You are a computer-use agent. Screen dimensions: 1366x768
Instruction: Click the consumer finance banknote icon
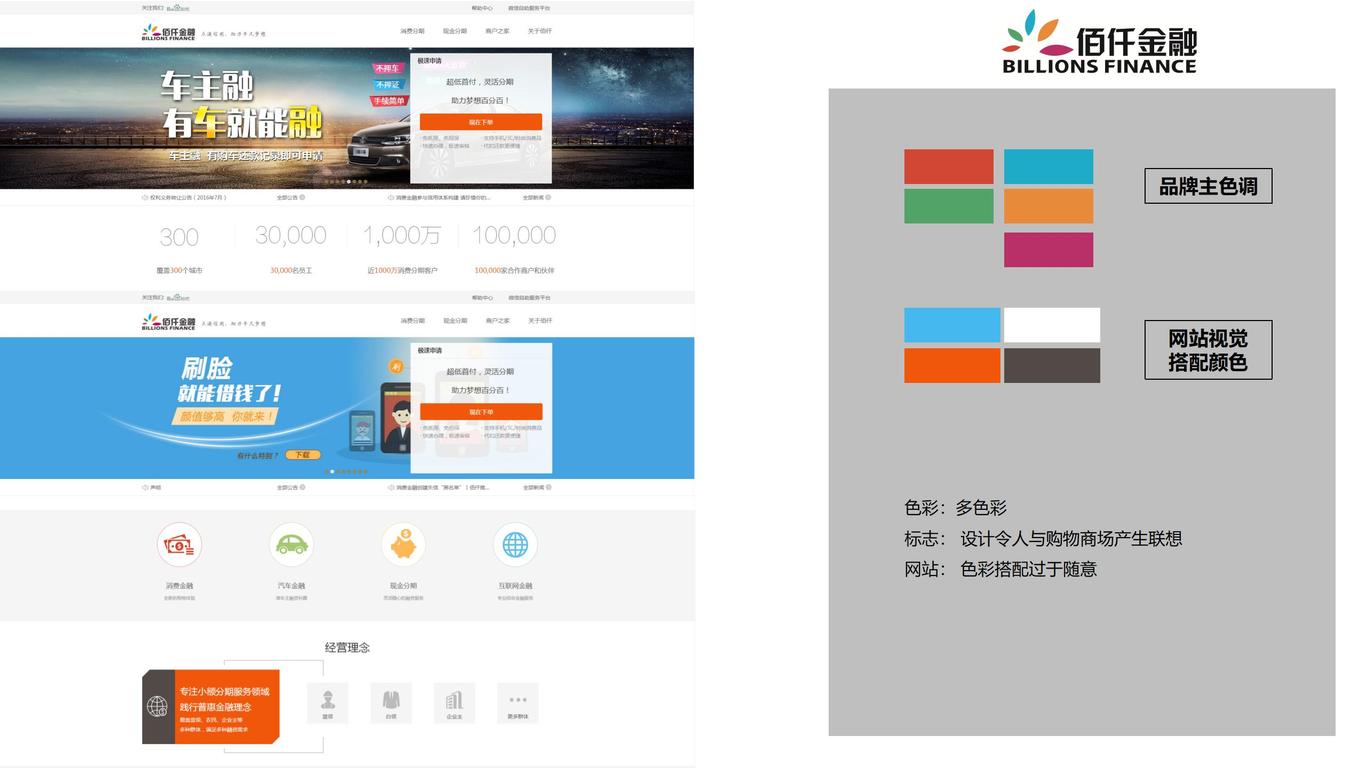click(179, 545)
